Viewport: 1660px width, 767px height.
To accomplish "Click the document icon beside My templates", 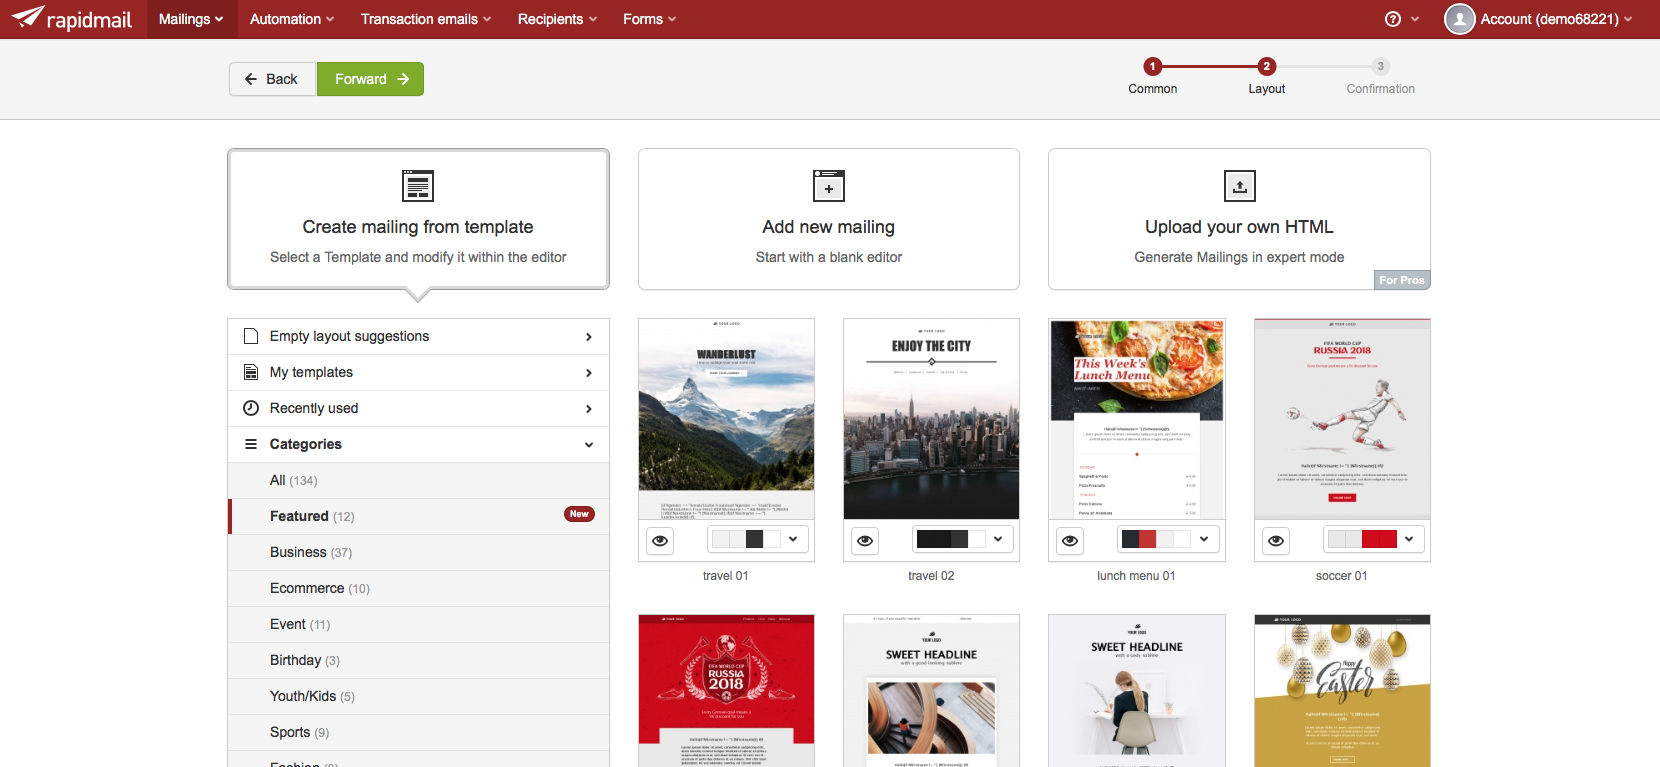I will click(251, 372).
